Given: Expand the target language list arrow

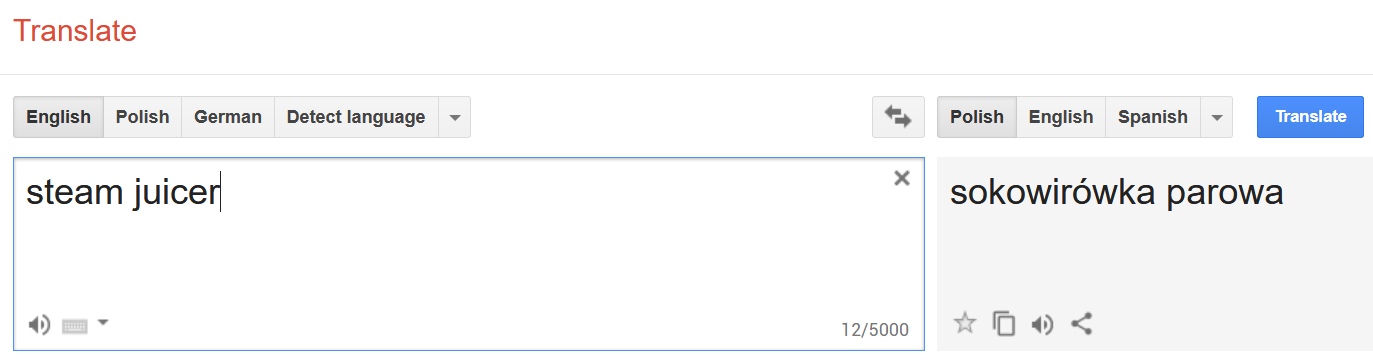Looking at the screenshot, I should point(1216,117).
